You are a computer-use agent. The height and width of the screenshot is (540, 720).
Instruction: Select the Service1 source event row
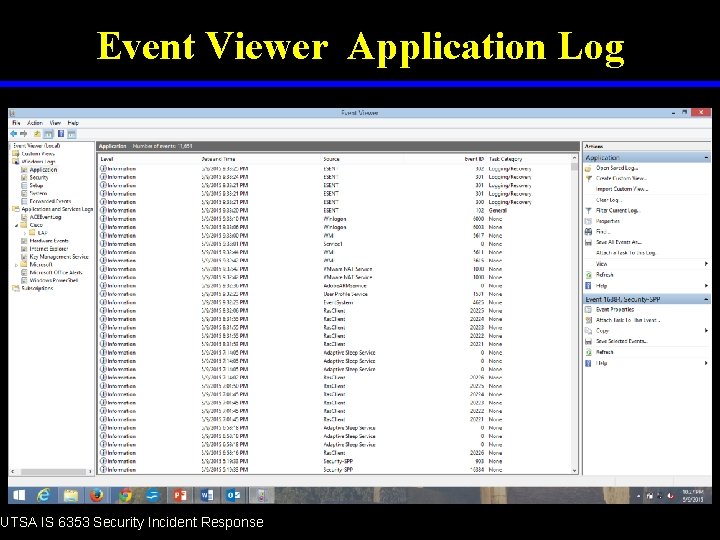coord(335,244)
